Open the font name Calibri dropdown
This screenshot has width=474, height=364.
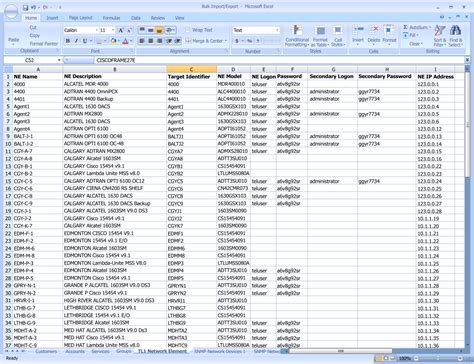click(97, 30)
